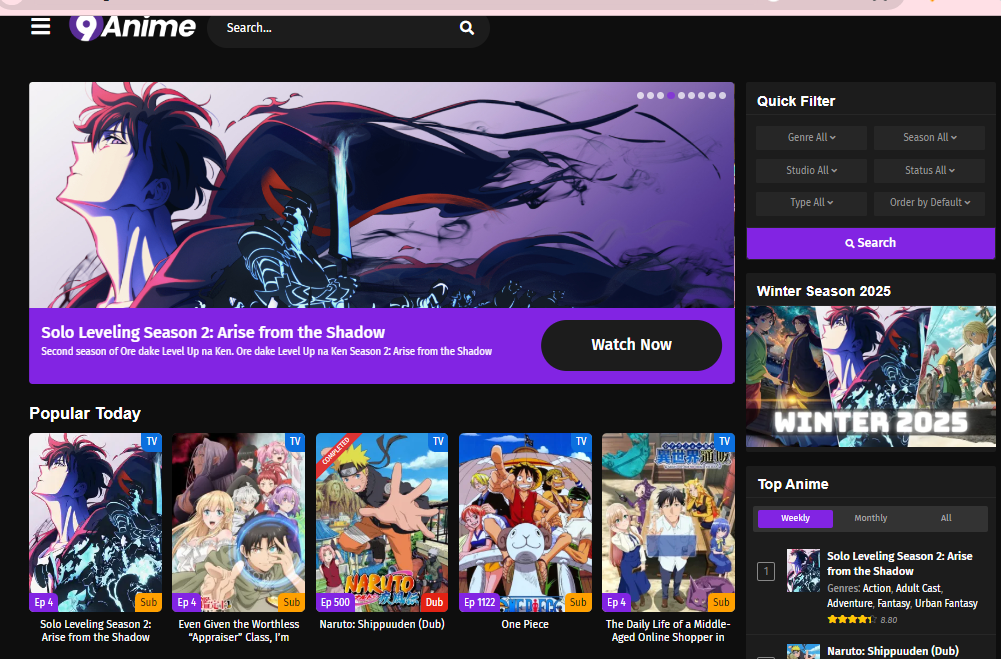Click the Solo Leveling hero banner title
The image size is (1001, 659).
click(213, 333)
